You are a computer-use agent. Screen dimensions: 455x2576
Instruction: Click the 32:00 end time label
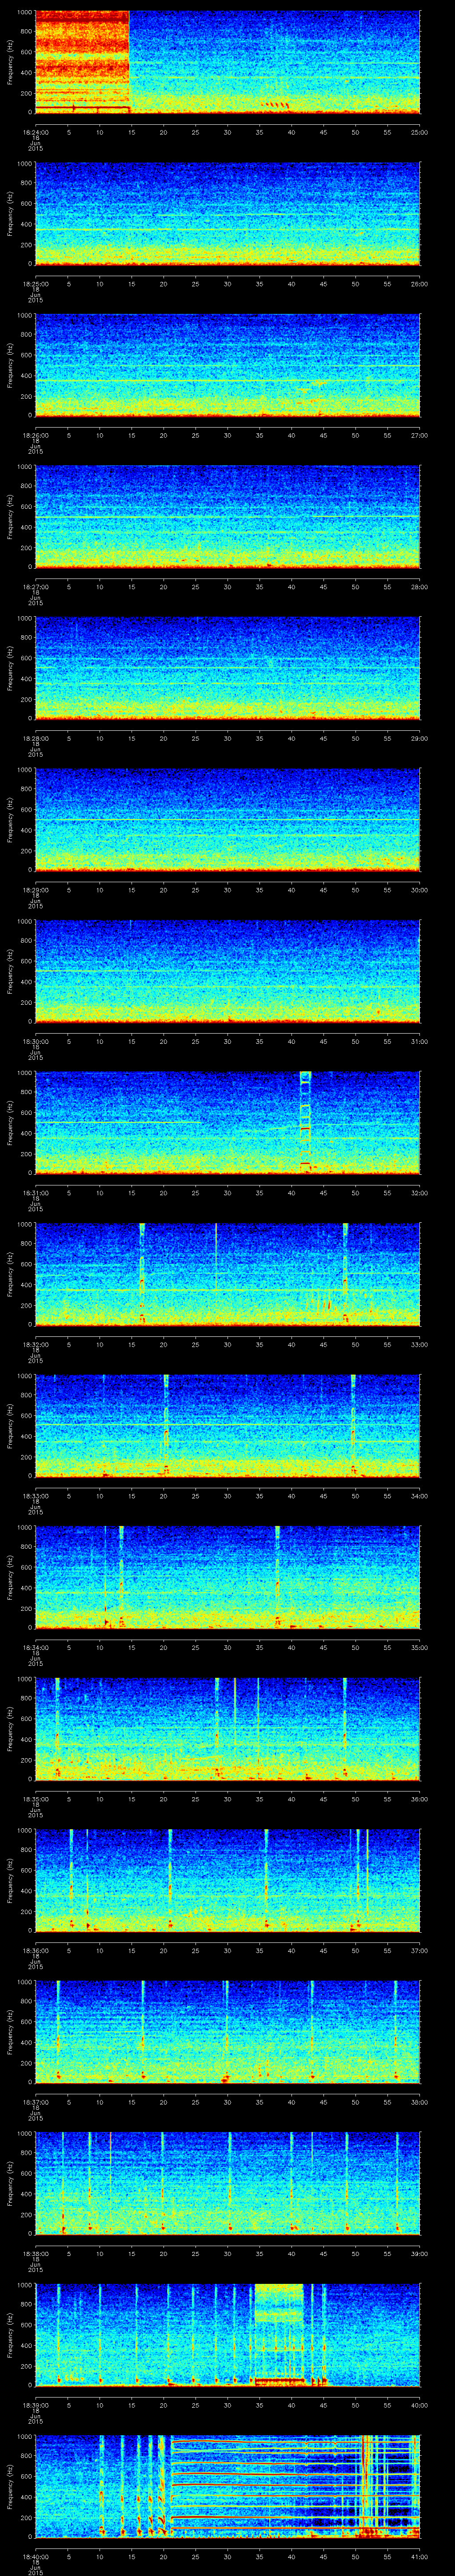point(419,1193)
